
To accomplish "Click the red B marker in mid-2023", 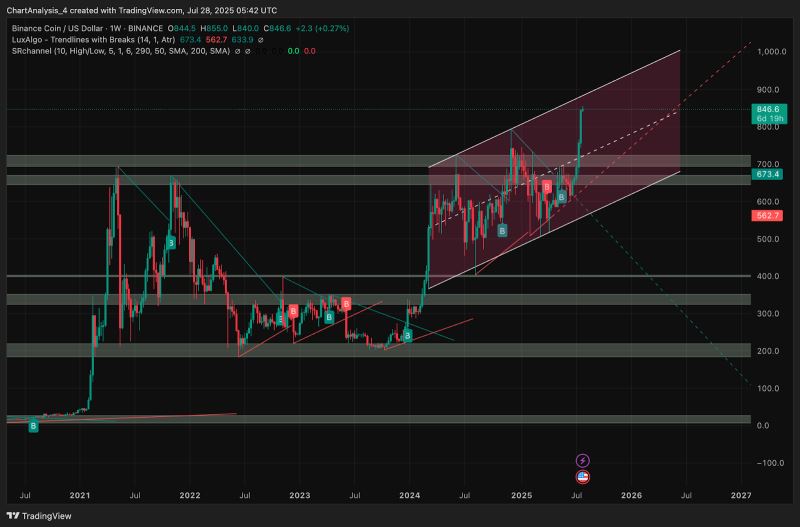I will point(346,303).
